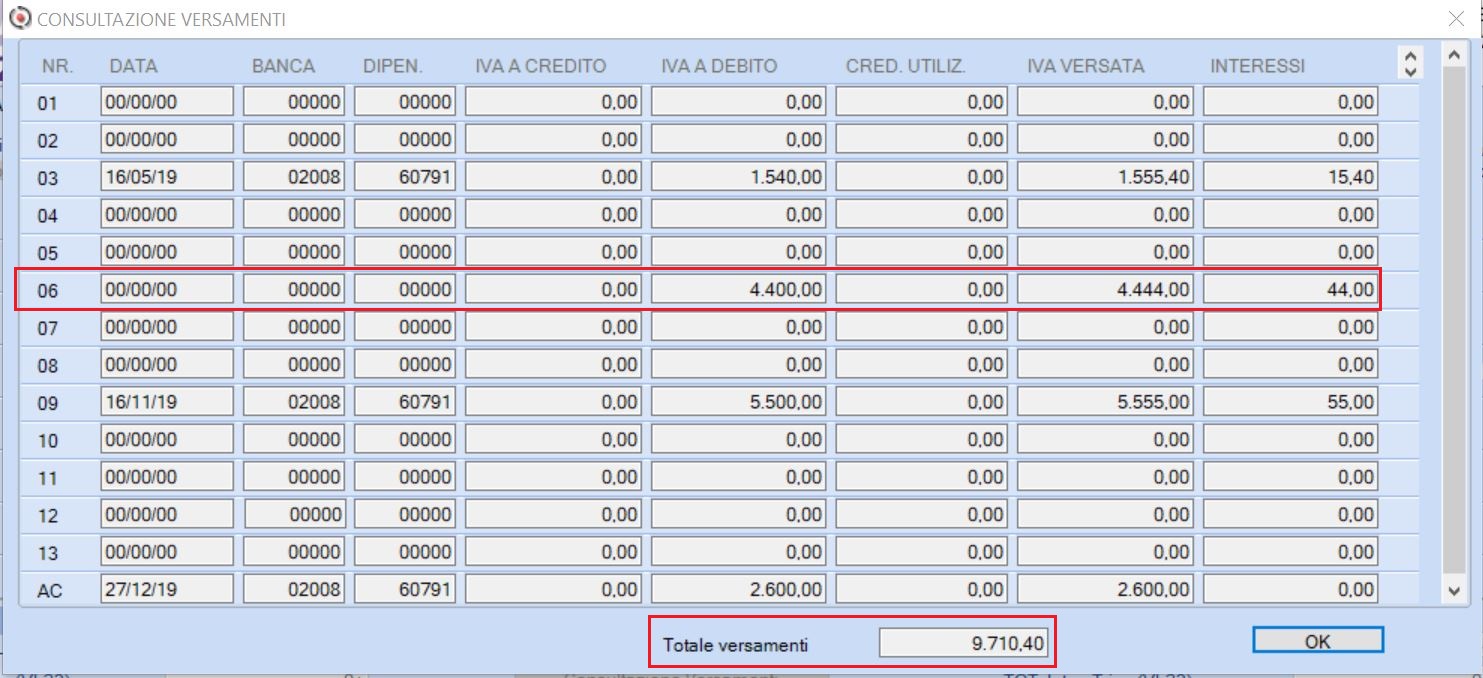Click OK to close the versamenti dialog
This screenshot has height=678, width=1483.
point(1317,641)
